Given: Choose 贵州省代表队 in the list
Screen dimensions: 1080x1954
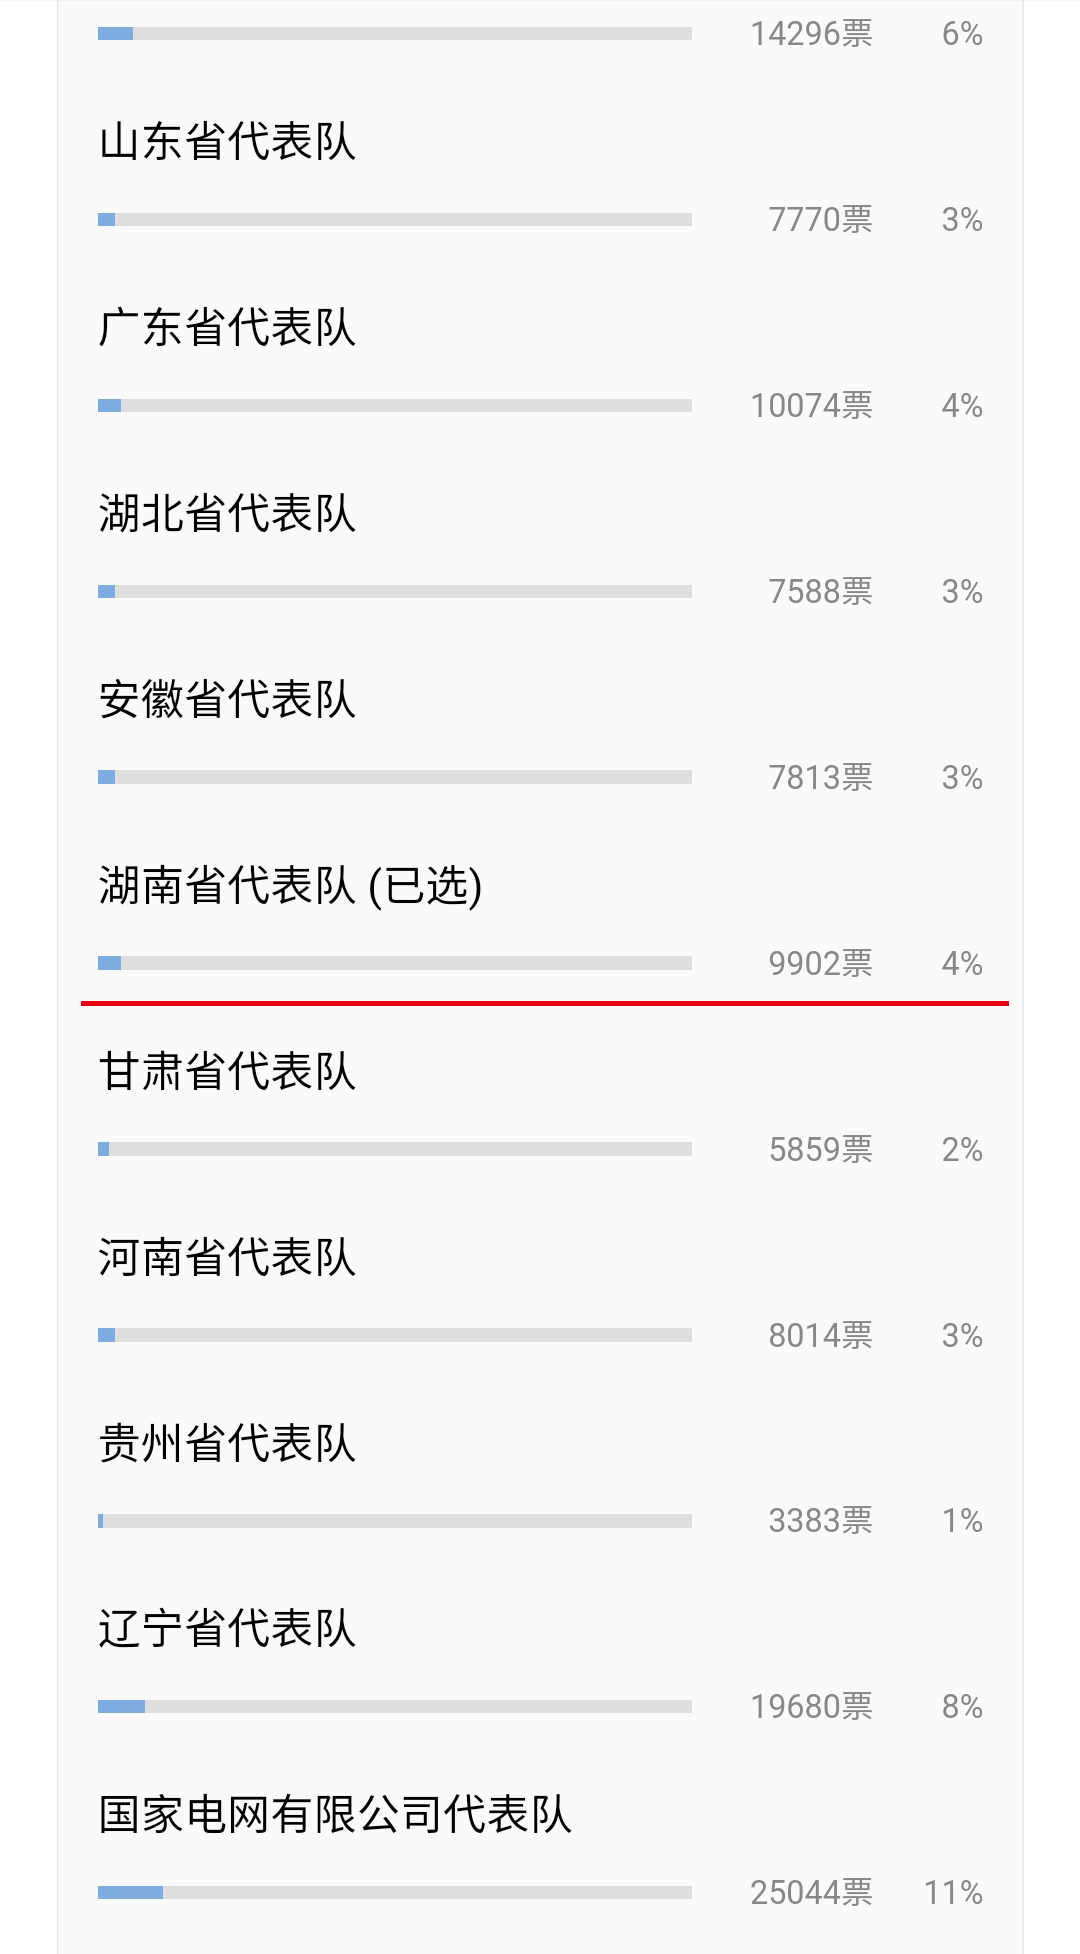Looking at the screenshot, I should click(227, 1444).
